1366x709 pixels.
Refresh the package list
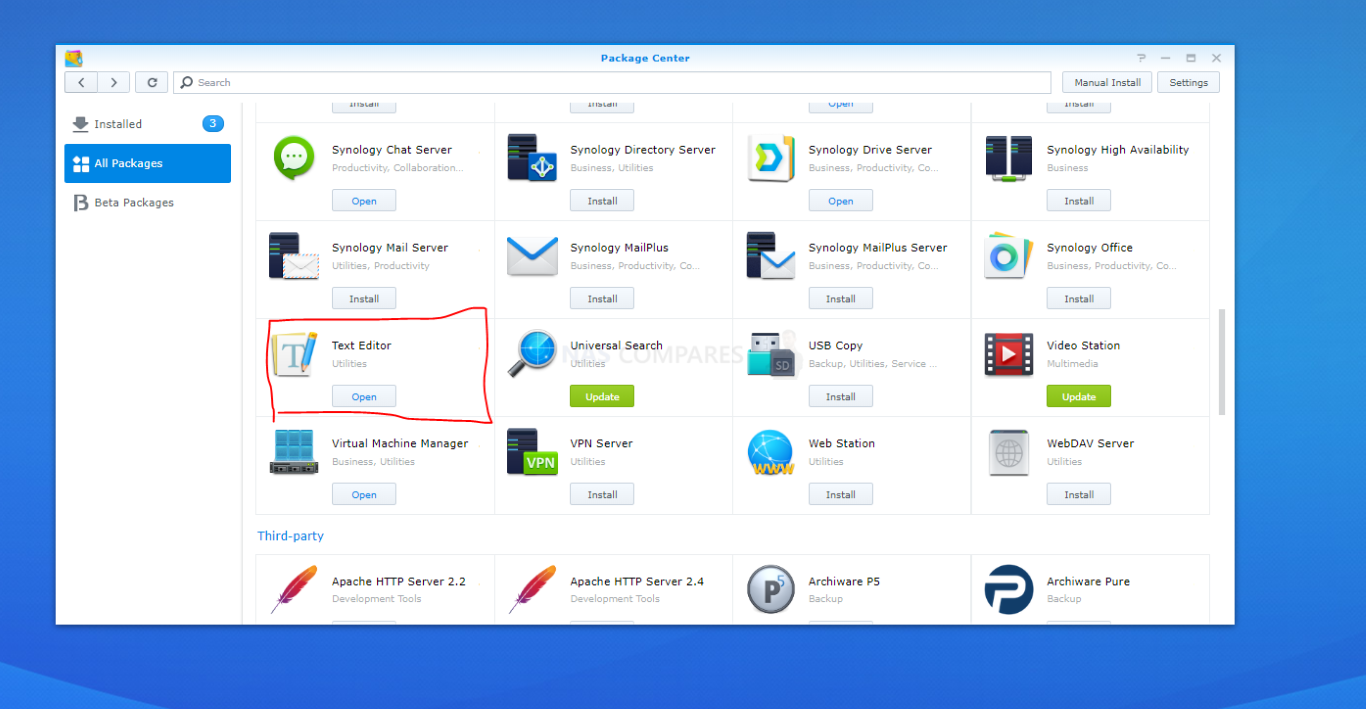[152, 83]
